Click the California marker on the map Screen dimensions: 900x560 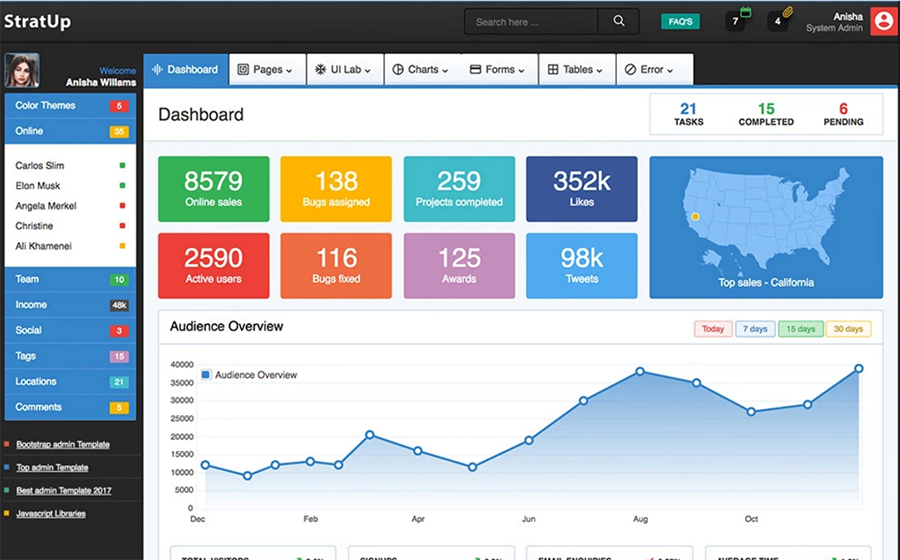point(695,216)
